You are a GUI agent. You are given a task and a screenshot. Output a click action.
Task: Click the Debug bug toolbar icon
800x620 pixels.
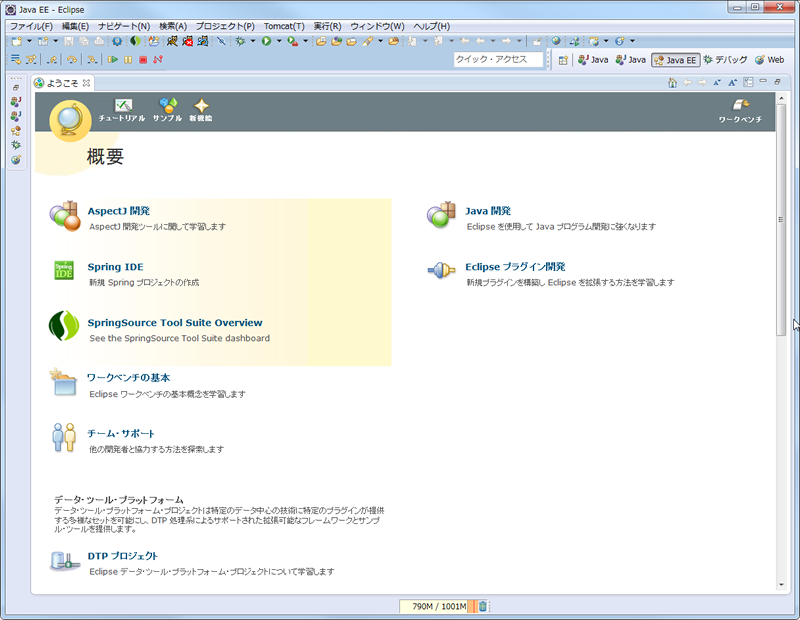(x=240, y=41)
